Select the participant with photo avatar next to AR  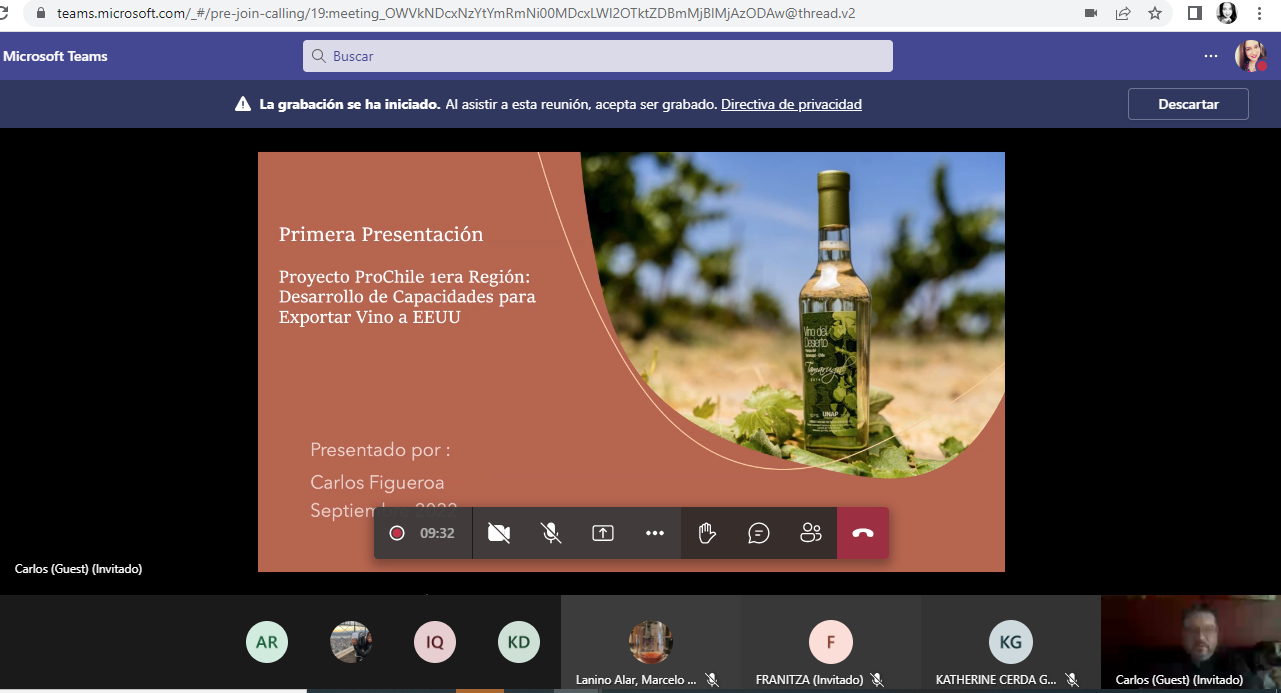[351, 642]
